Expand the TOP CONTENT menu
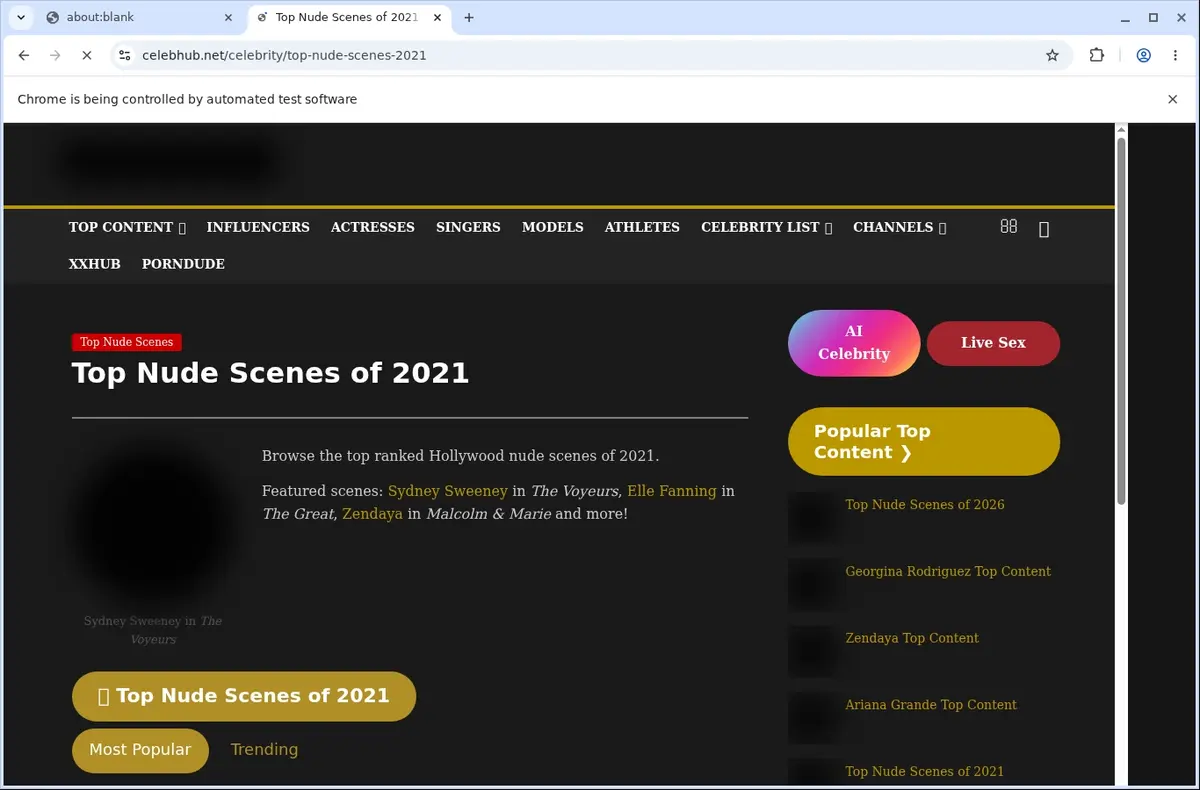Viewport: 1200px width, 790px height. click(127, 227)
